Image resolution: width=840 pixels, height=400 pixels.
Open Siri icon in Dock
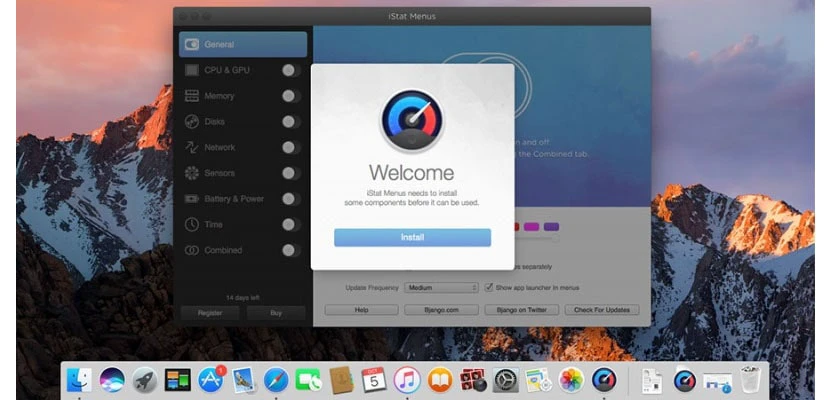click(112, 380)
